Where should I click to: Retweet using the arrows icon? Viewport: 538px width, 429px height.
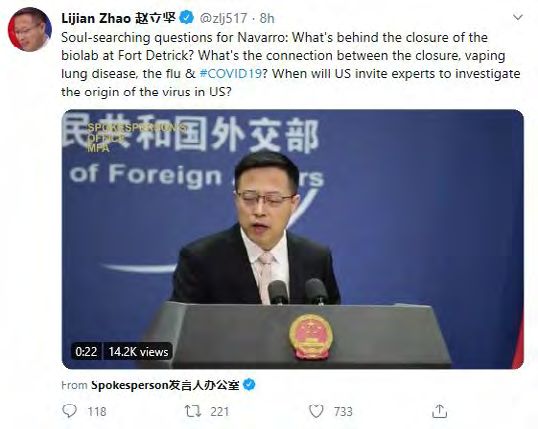point(193,411)
